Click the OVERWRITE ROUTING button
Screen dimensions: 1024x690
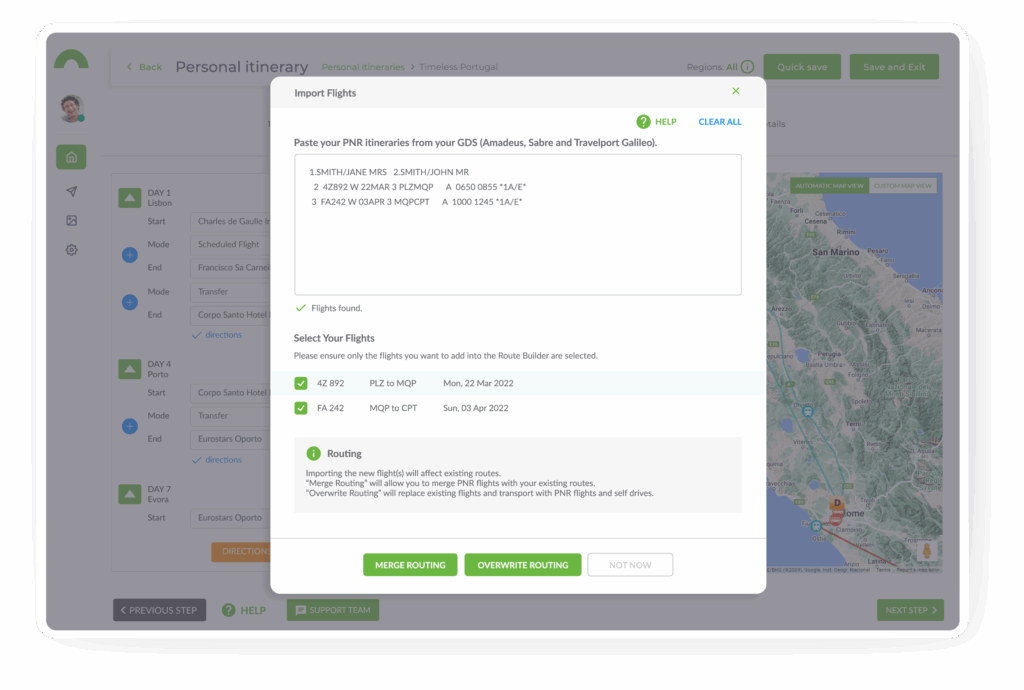[522, 565]
